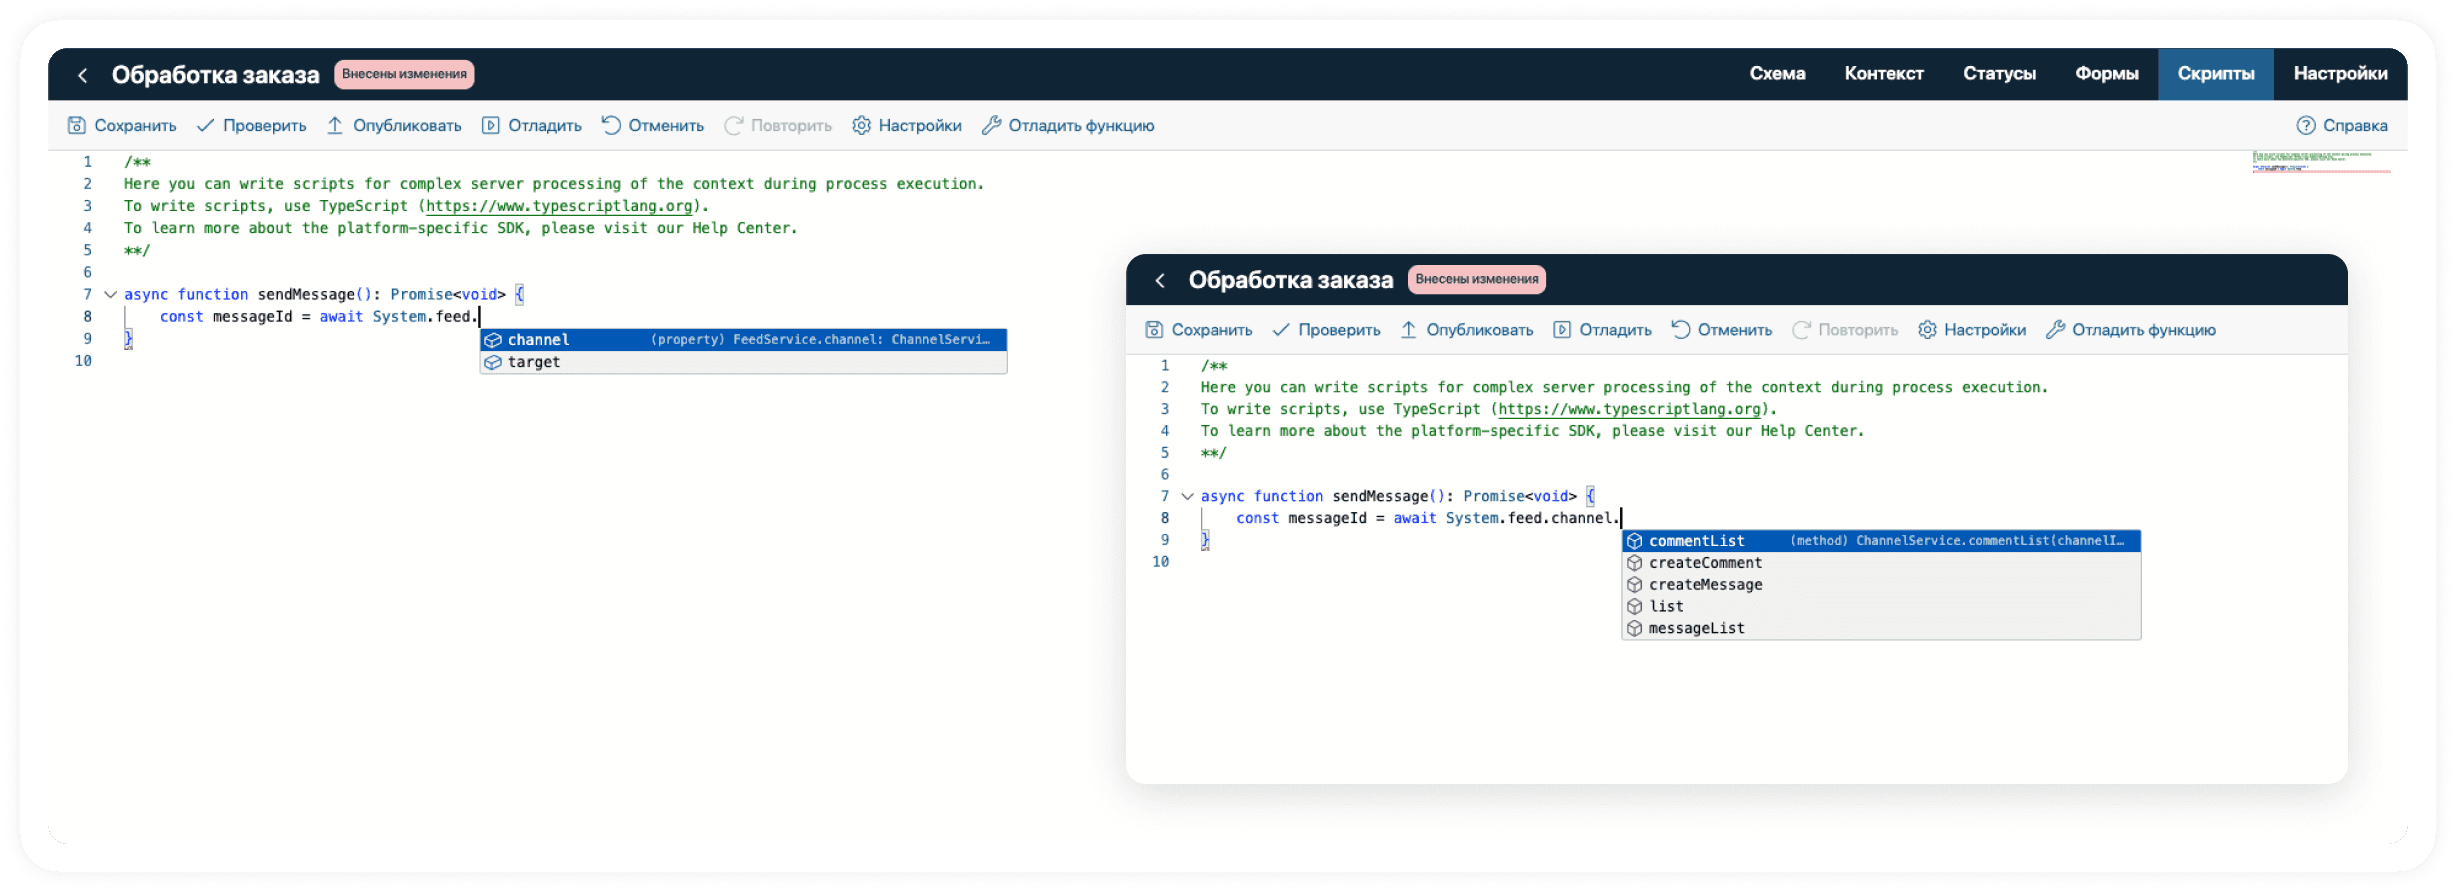The height and width of the screenshot is (892, 2456).
Task: Click Повторить redo icon in main toolbar
Action: click(x=734, y=125)
